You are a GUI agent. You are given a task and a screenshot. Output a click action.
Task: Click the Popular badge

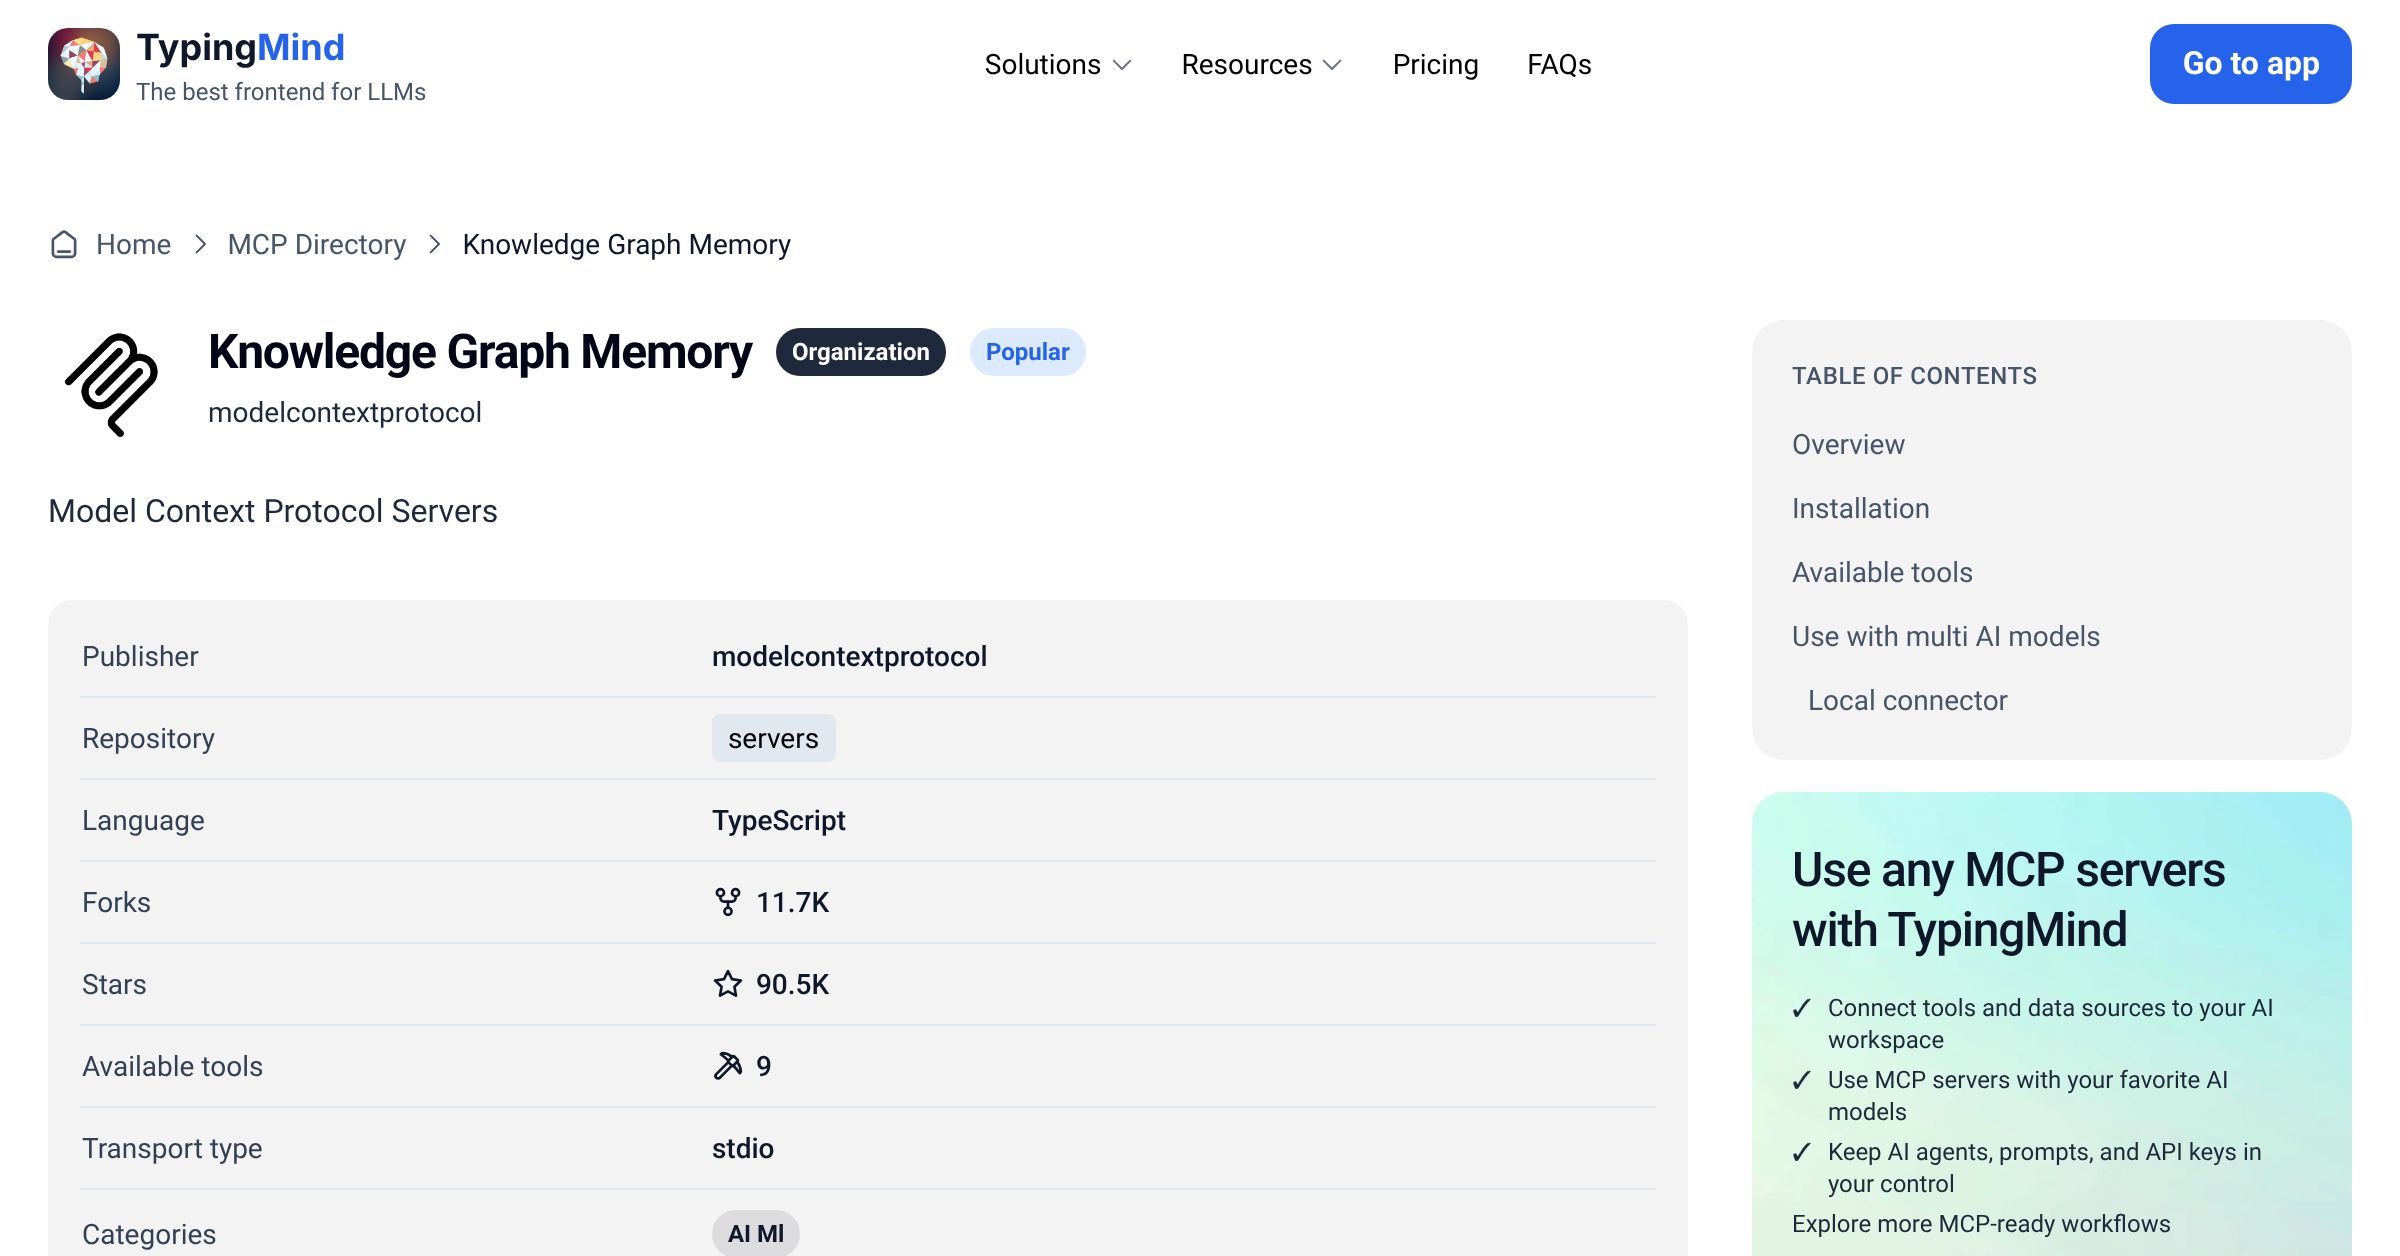pos(1027,352)
